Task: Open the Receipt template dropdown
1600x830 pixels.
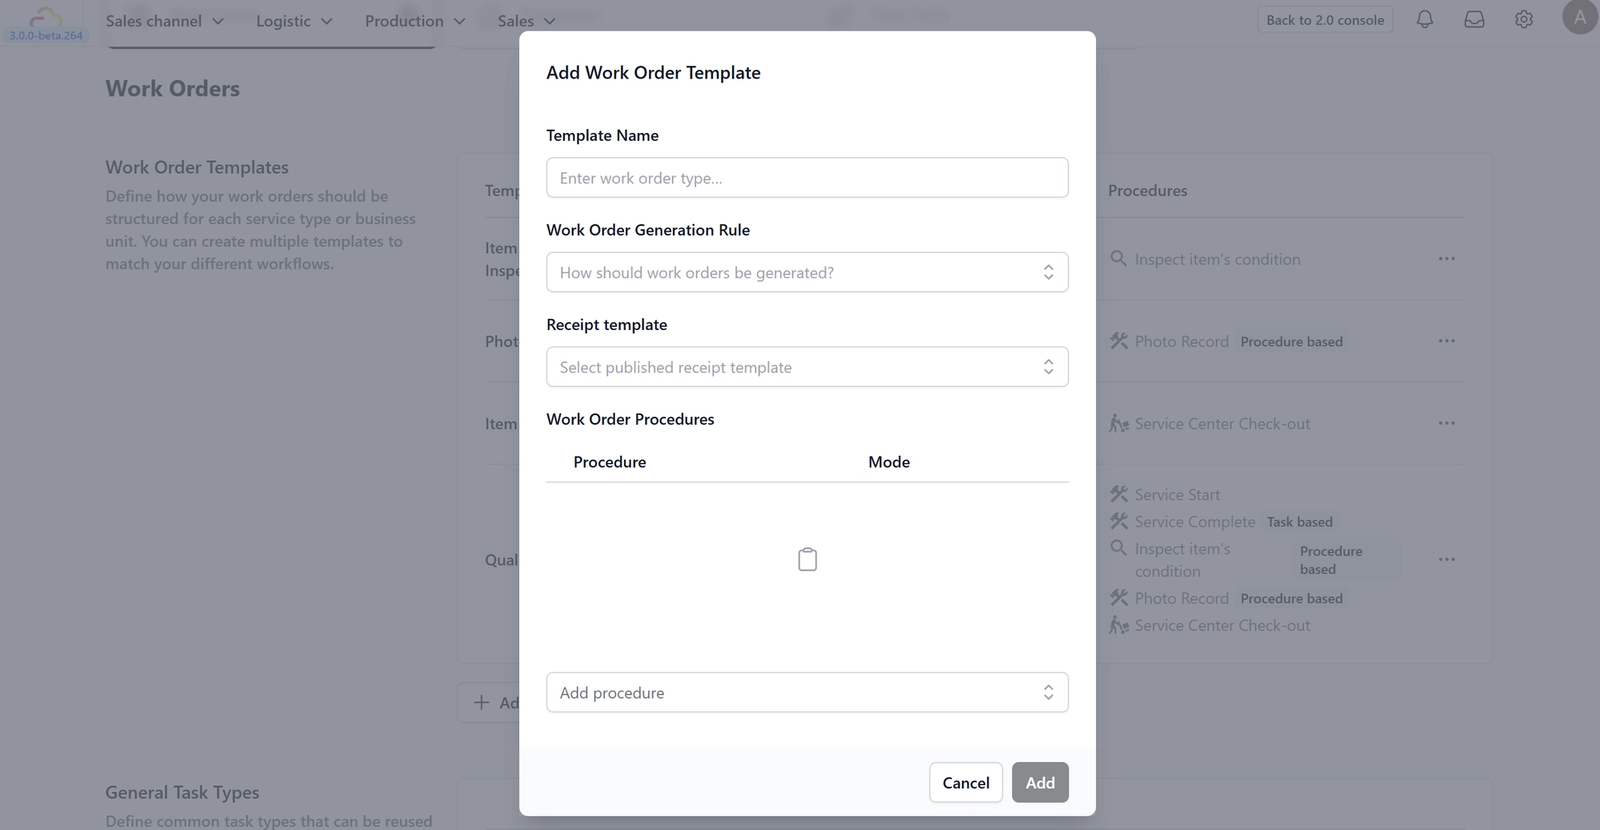Action: pyautogui.click(x=807, y=366)
